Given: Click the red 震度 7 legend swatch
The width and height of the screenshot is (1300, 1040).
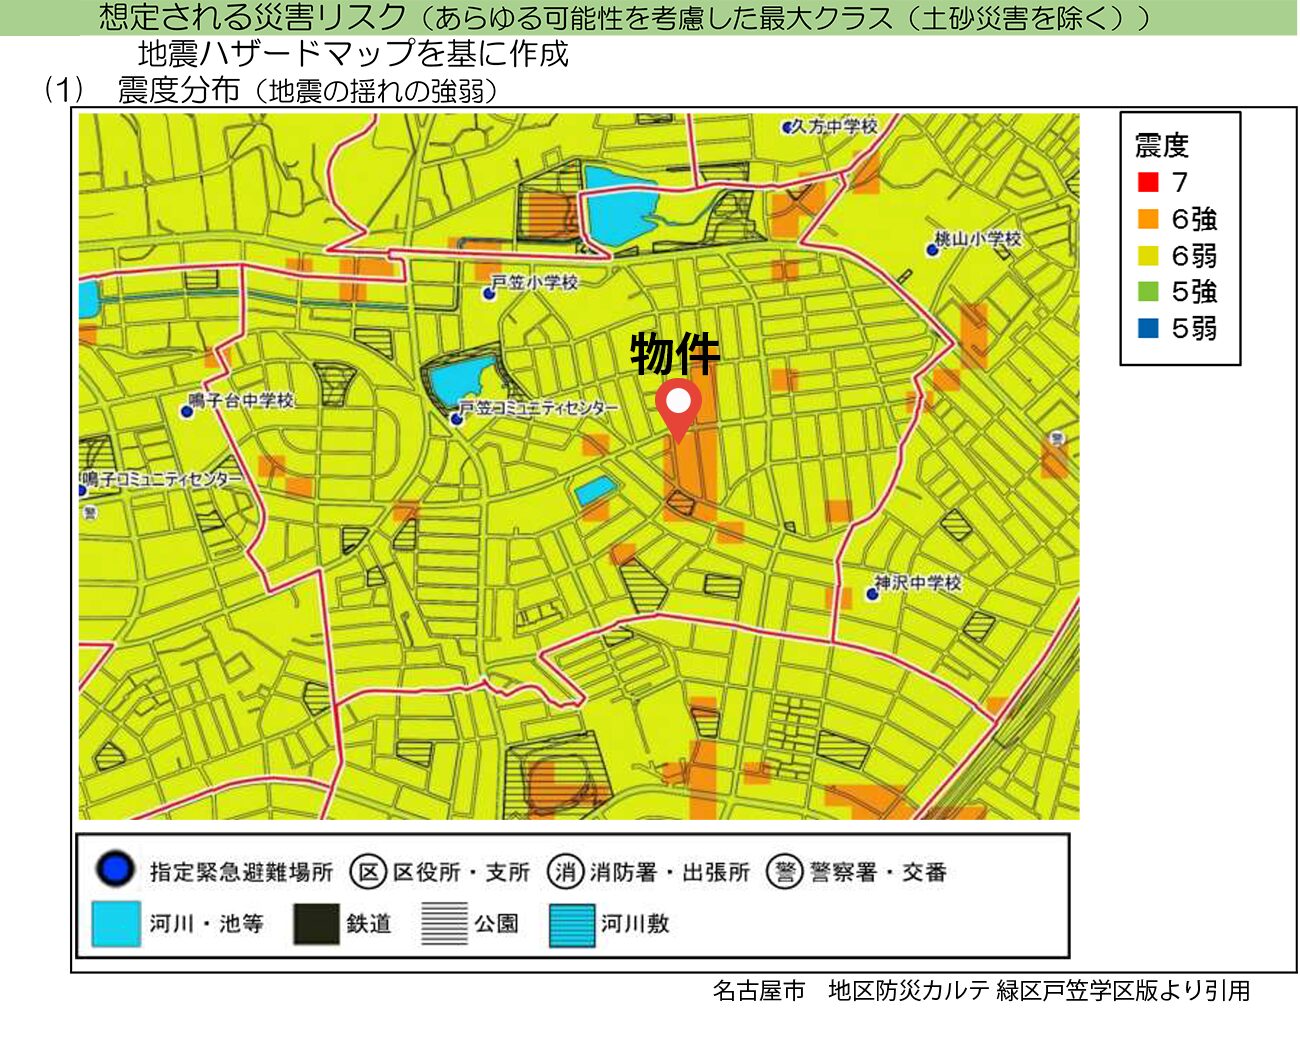Looking at the screenshot, I should (1148, 182).
